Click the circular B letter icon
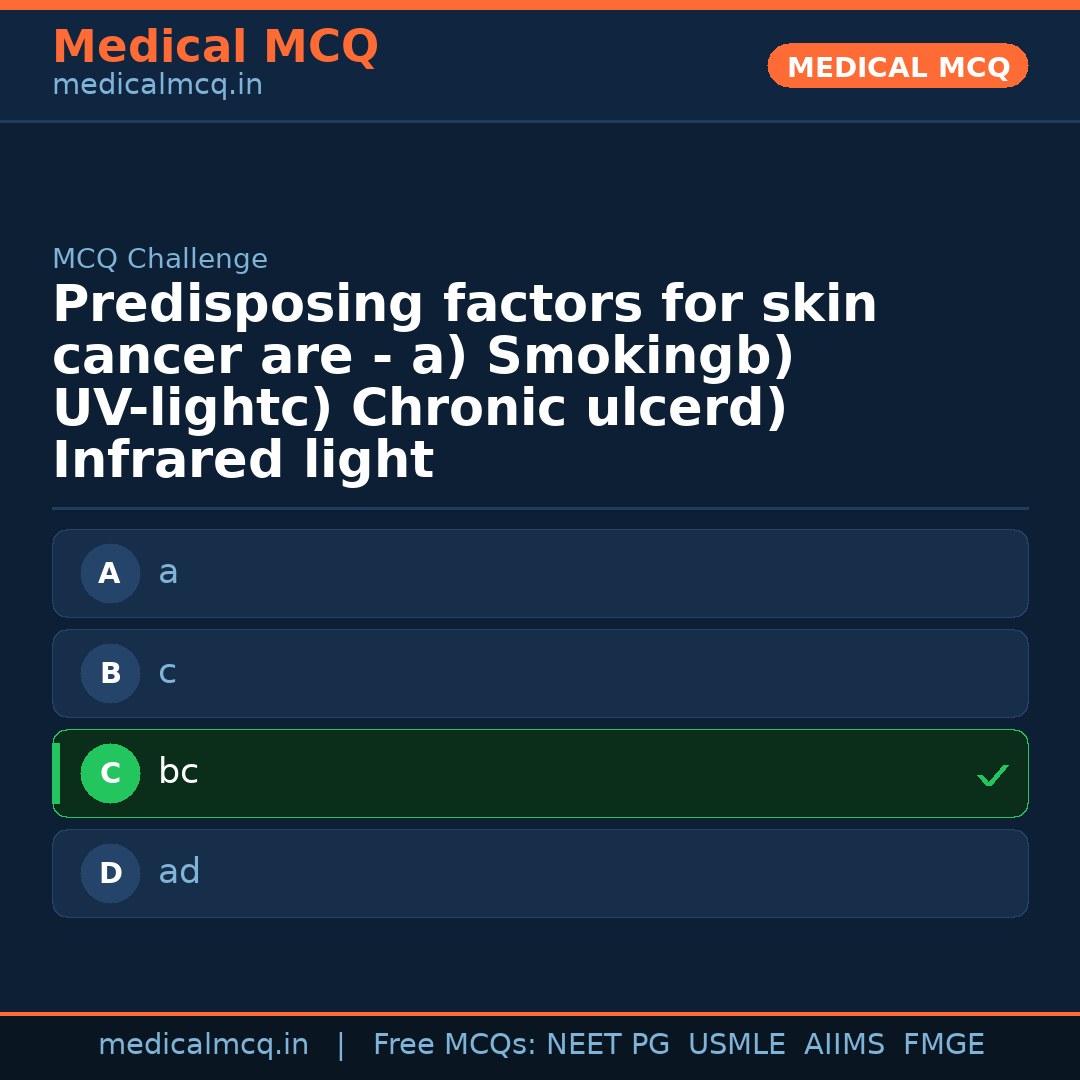 pyautogui.click(x=110, y=674)
